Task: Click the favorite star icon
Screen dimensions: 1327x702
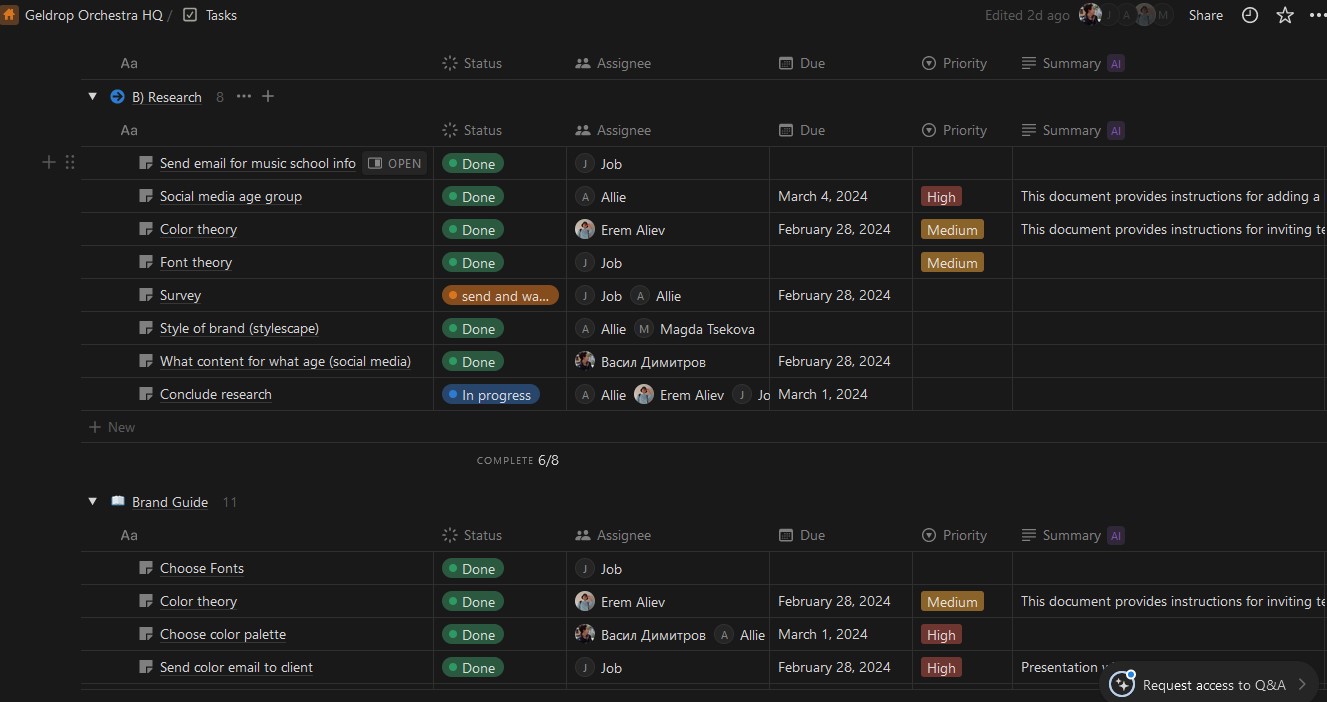Action: tap(1285, 15)
